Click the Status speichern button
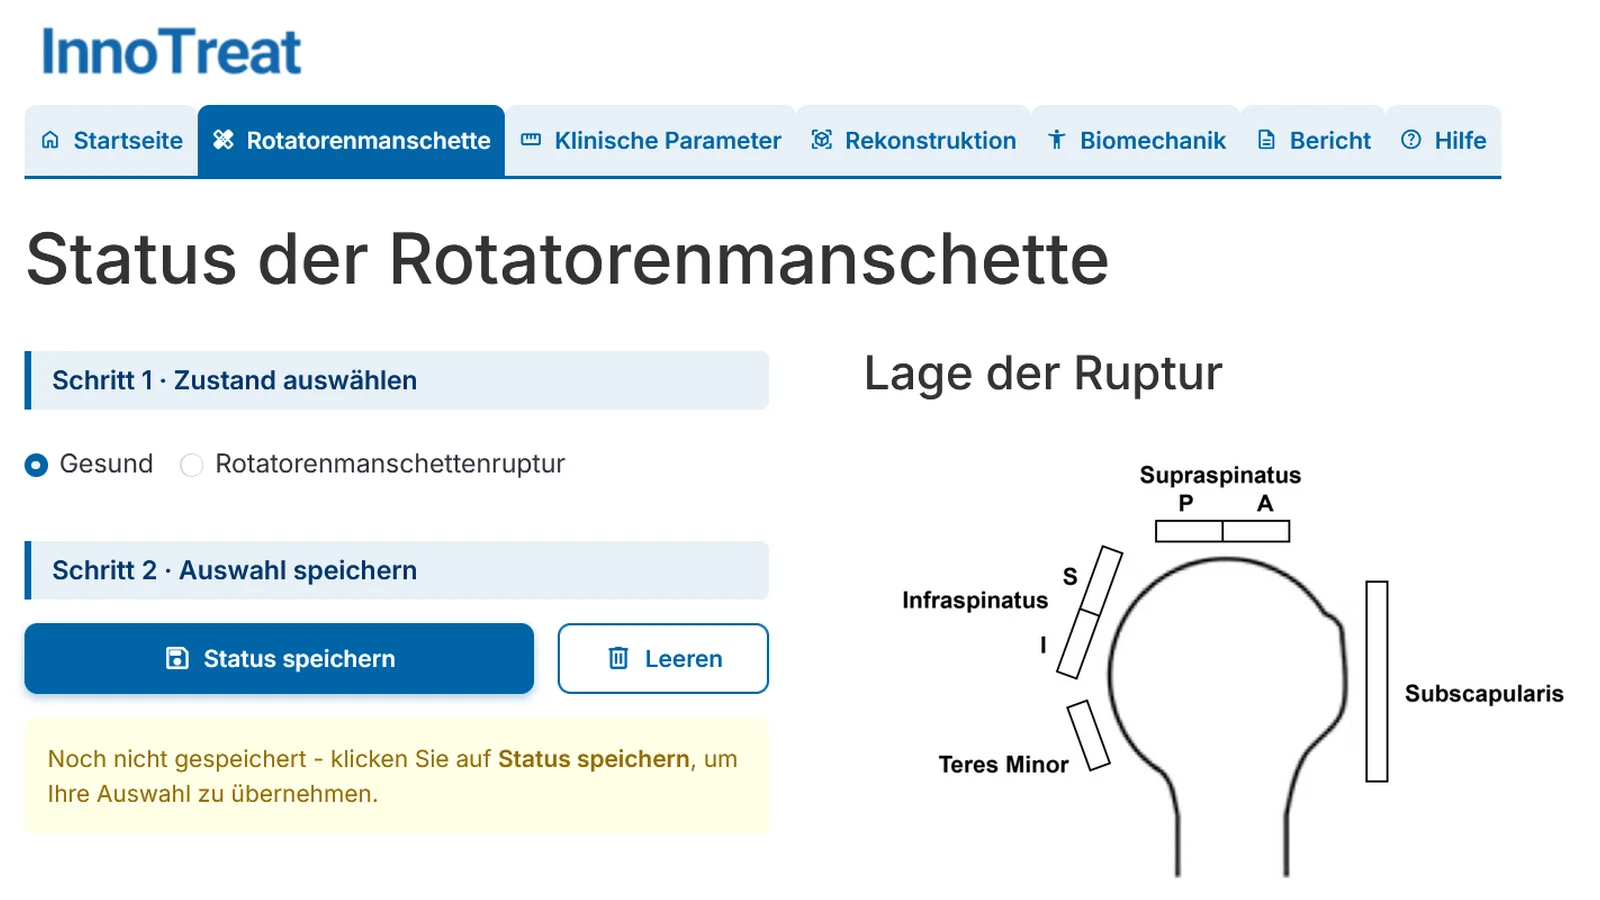This screenshot has height=900, width=1600. 279,658
